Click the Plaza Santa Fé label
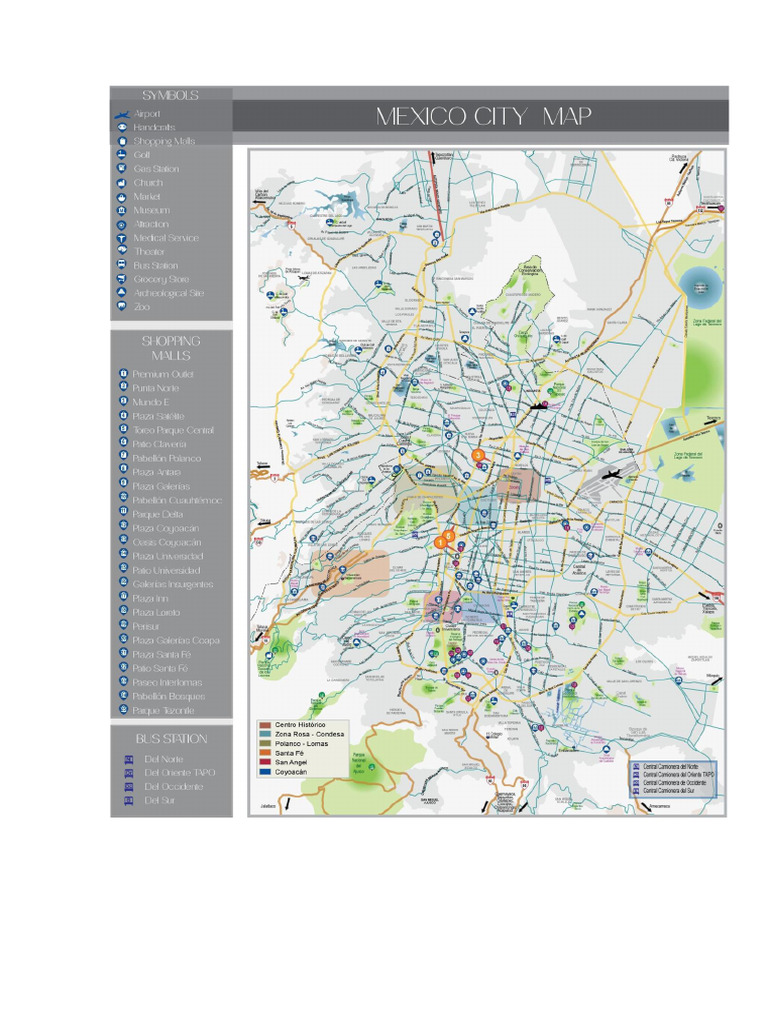 coord(162,654)
